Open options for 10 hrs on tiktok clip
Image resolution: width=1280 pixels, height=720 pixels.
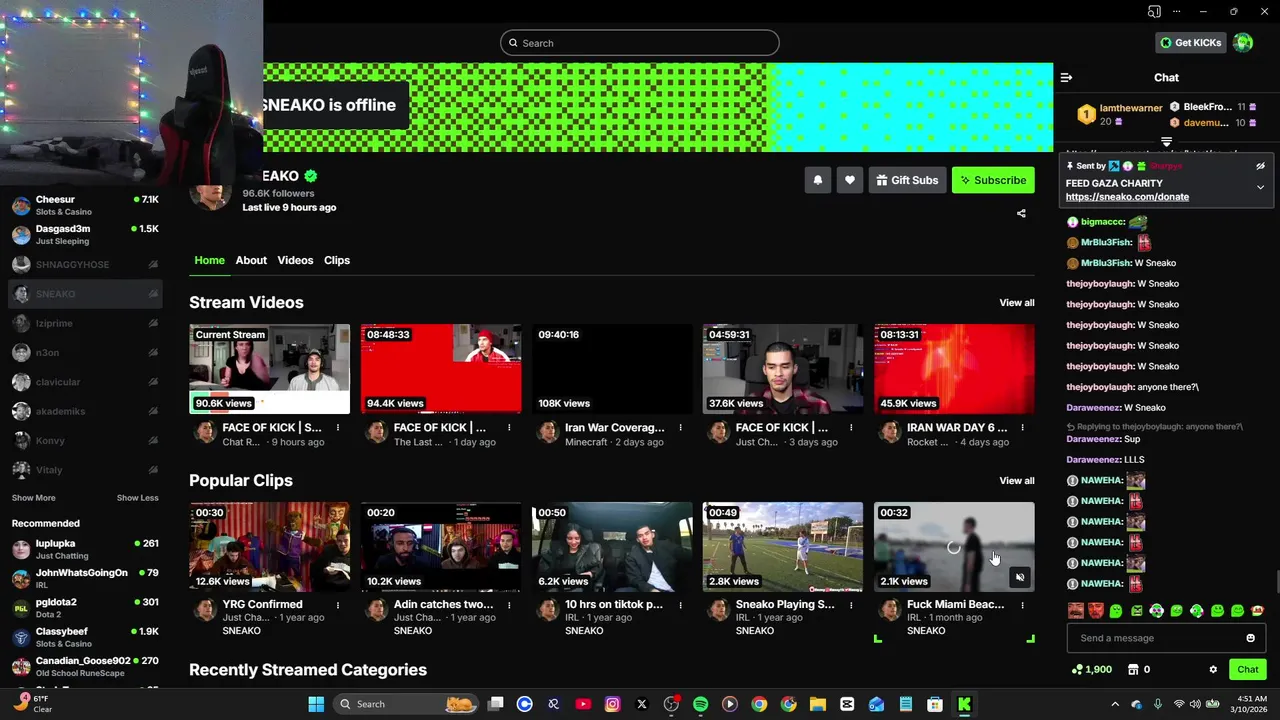[680, 605]
